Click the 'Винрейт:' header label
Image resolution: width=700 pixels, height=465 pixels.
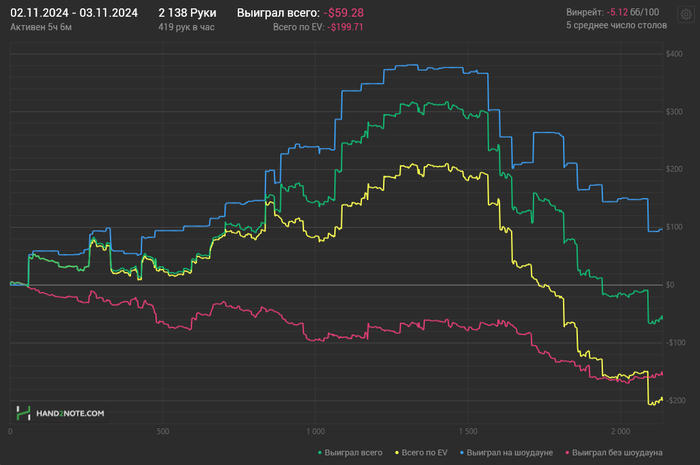[585, 12]
